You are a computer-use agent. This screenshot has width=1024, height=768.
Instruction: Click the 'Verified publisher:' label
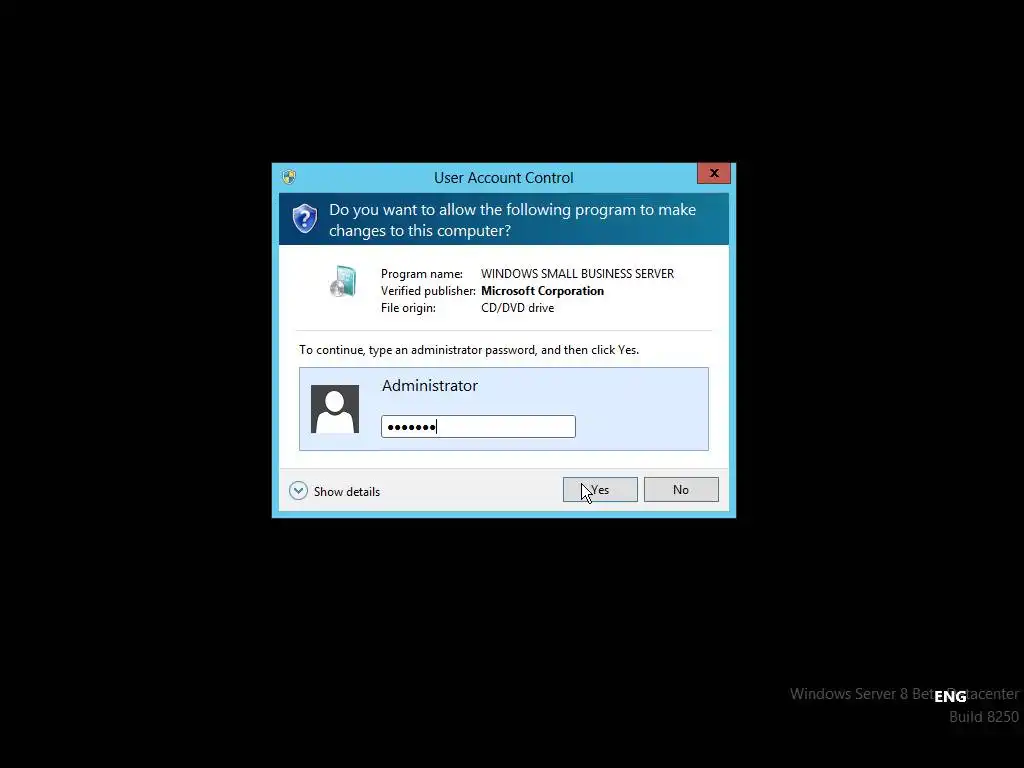(428, 291)
